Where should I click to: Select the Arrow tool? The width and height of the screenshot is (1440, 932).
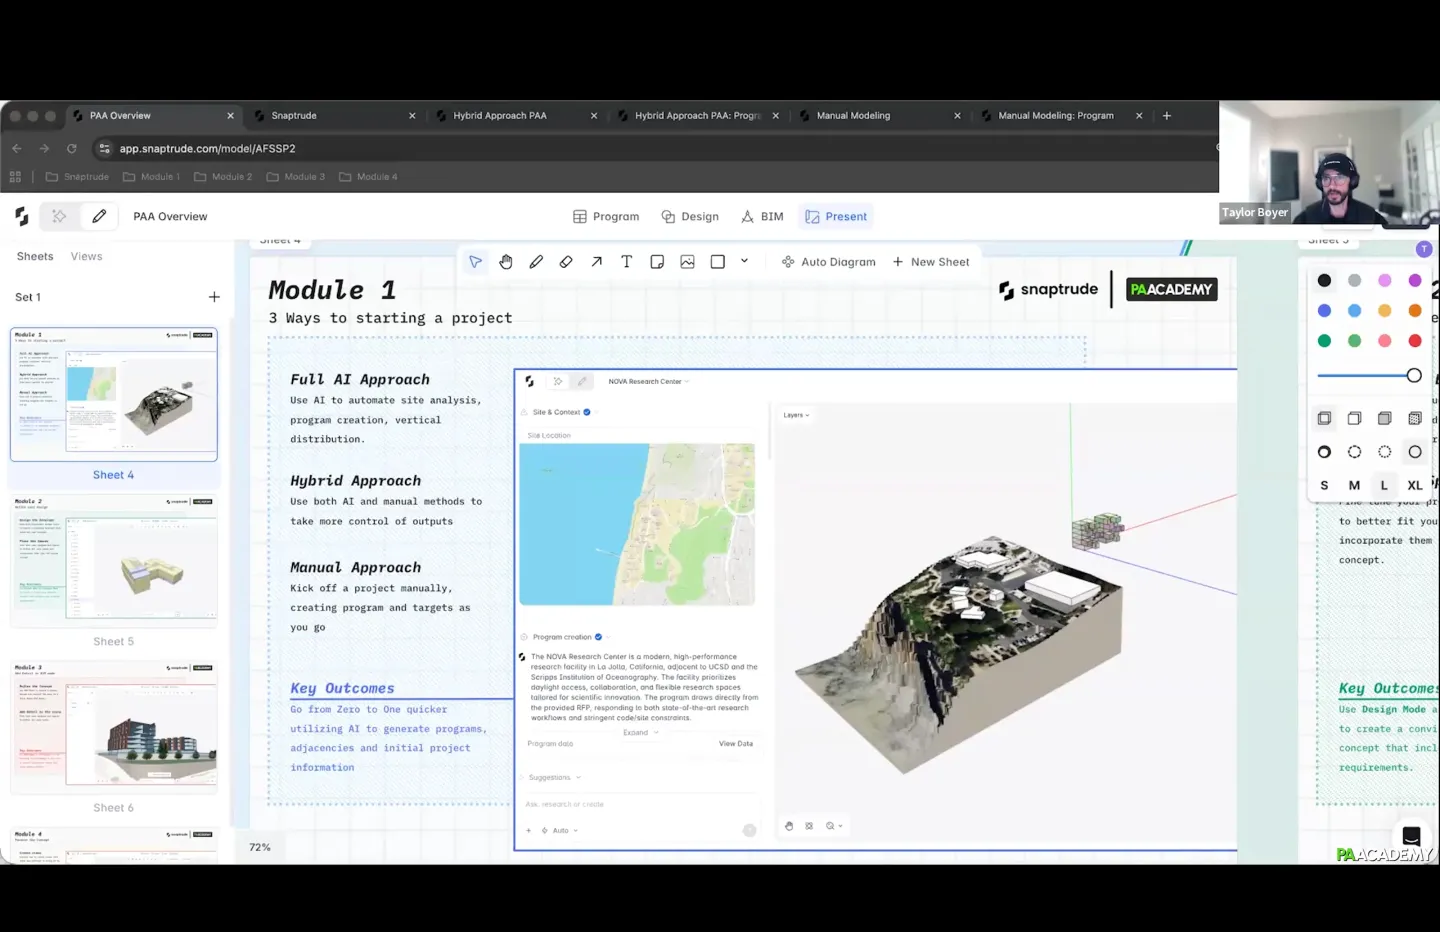coord(596,262)
